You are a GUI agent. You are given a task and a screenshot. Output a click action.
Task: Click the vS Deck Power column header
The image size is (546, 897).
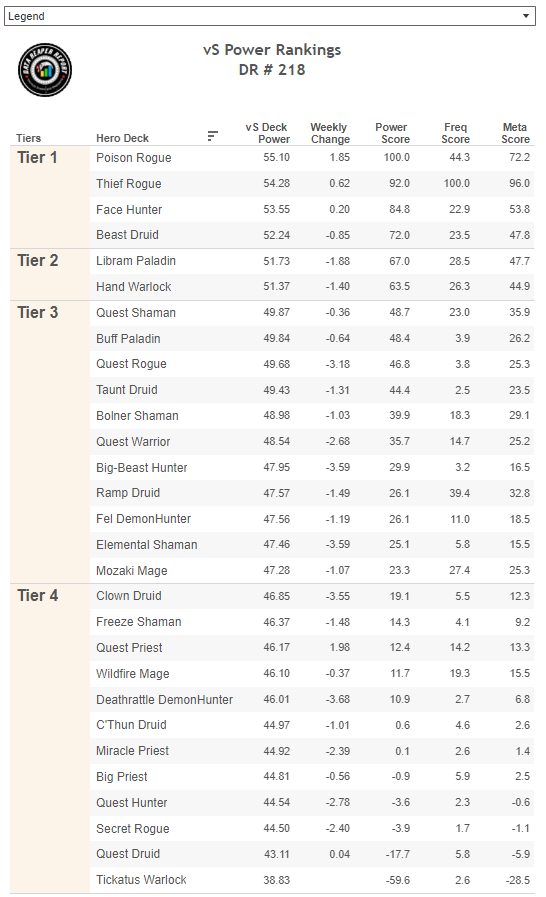click(267, 133)
